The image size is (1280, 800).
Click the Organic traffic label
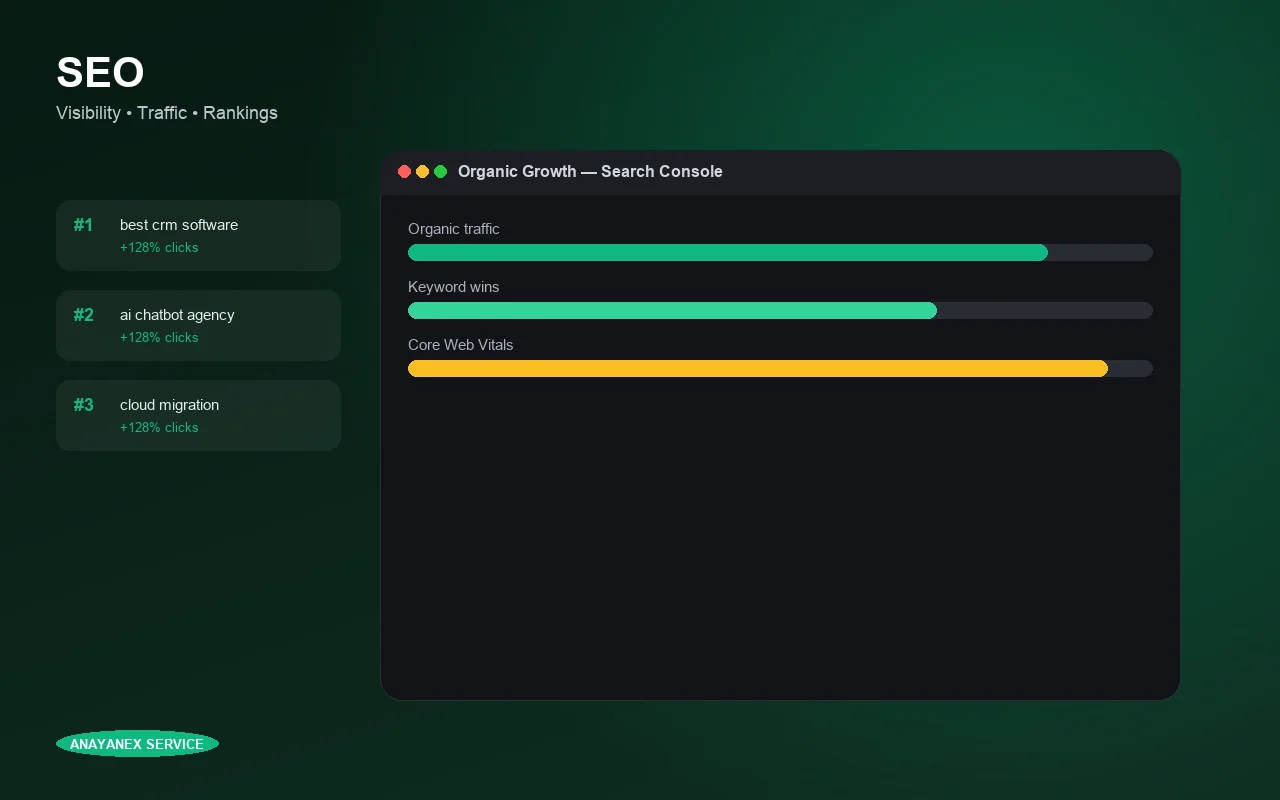coord(454,229)
